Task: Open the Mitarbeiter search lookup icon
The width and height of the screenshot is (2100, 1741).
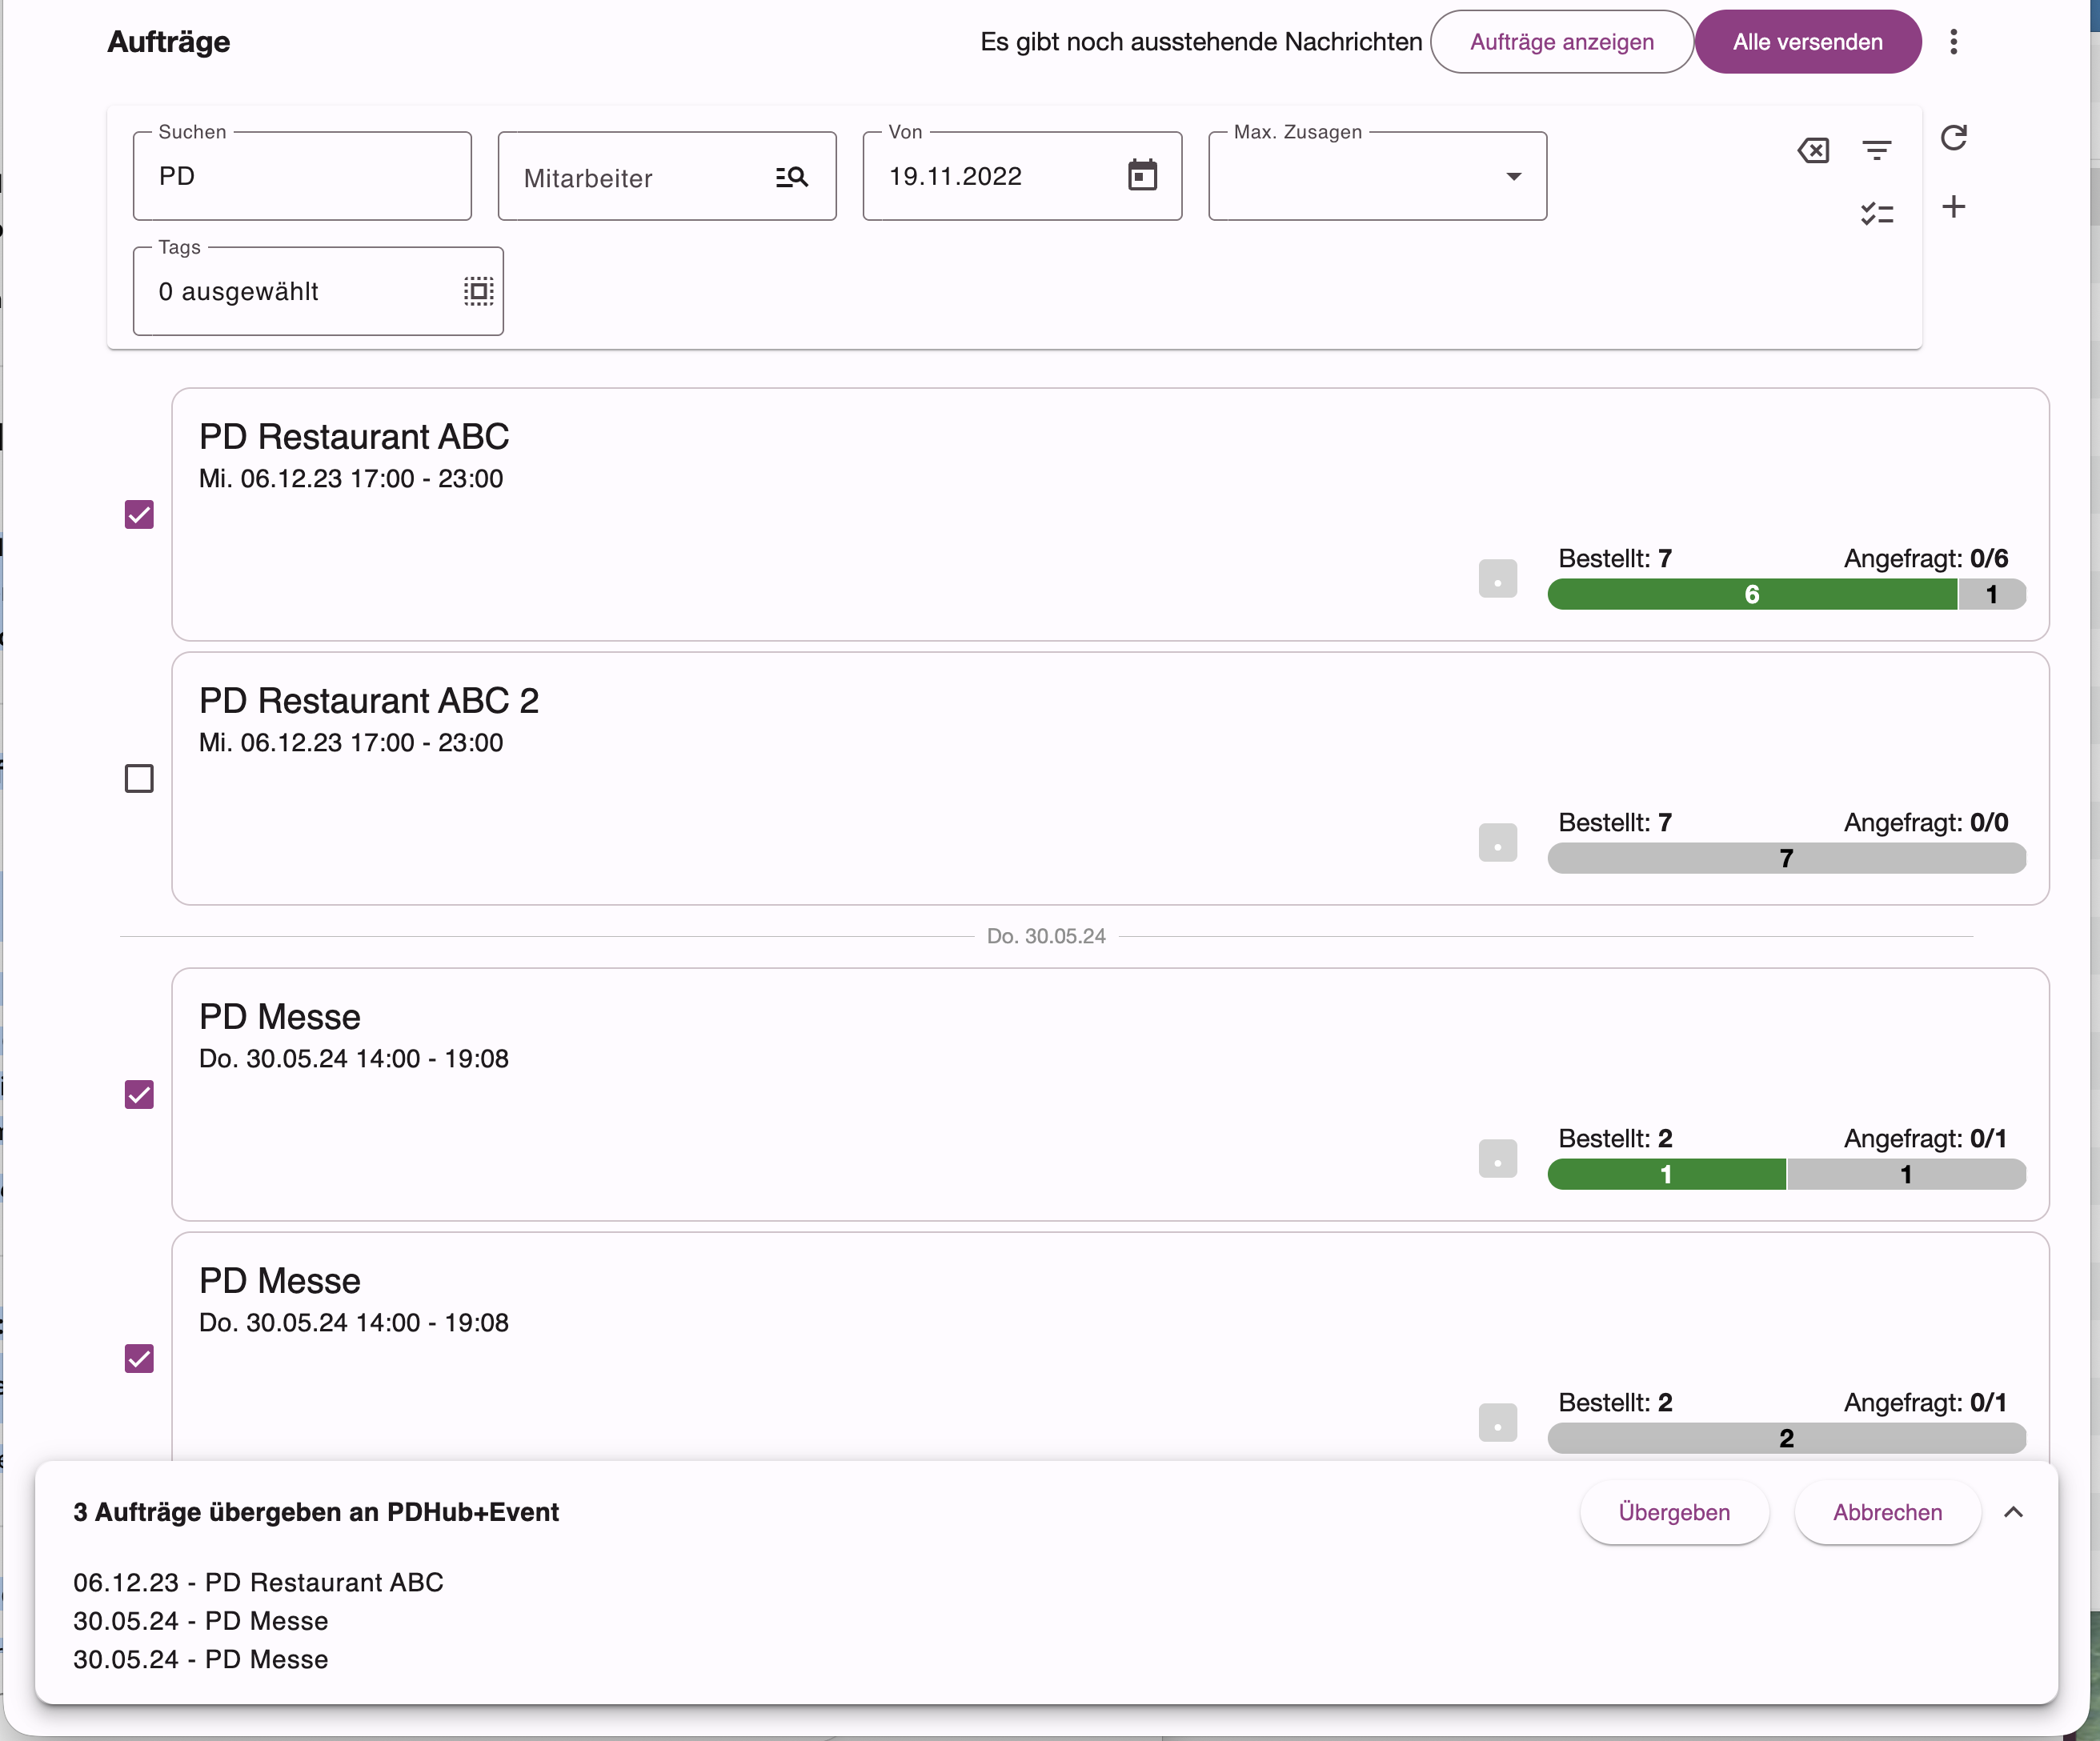Action: (x=792, y=177)
